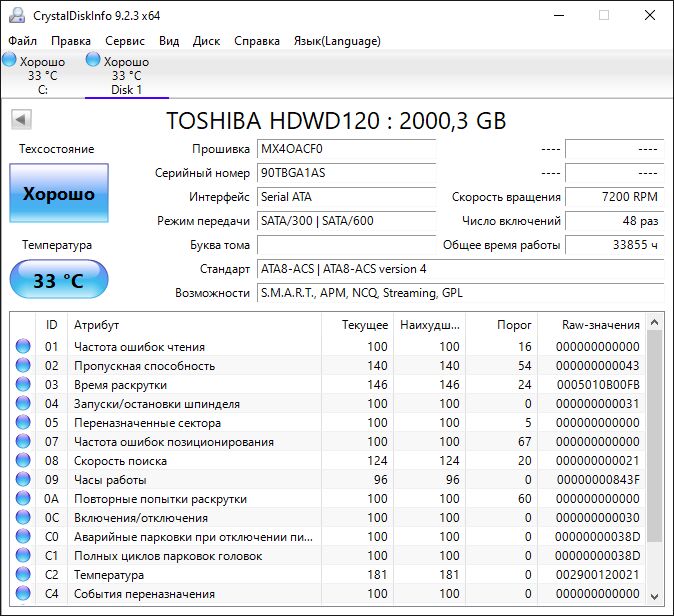Open the Диск menu

207,41
